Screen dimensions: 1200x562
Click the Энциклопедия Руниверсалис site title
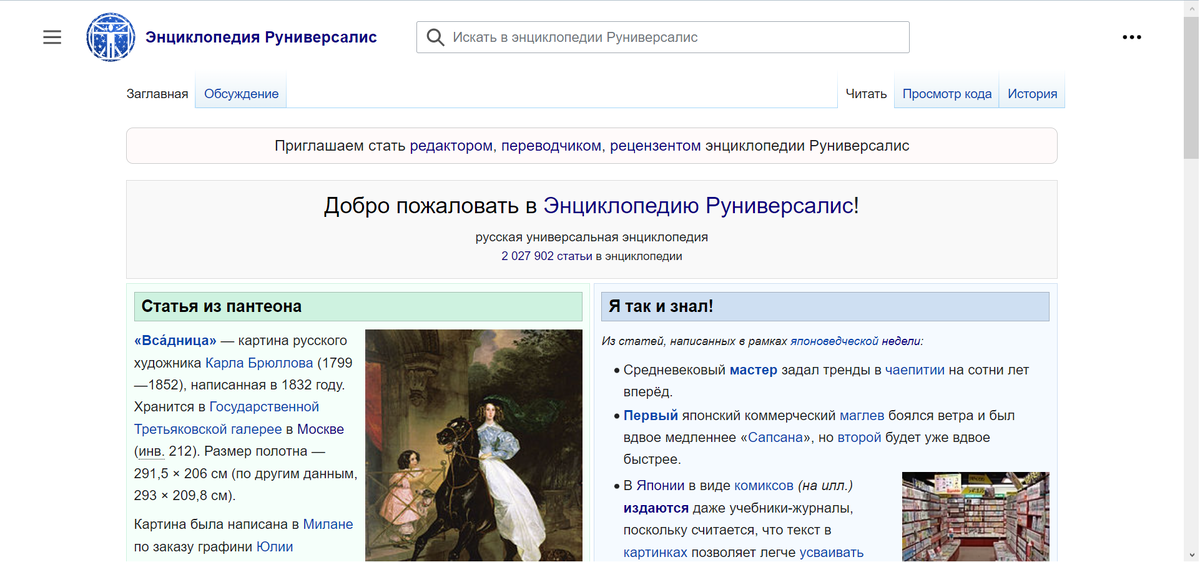[261, 37]
